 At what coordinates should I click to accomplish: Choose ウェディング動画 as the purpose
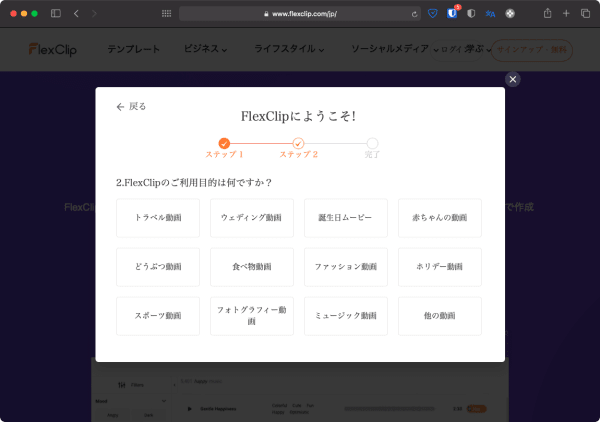point(252,218)
